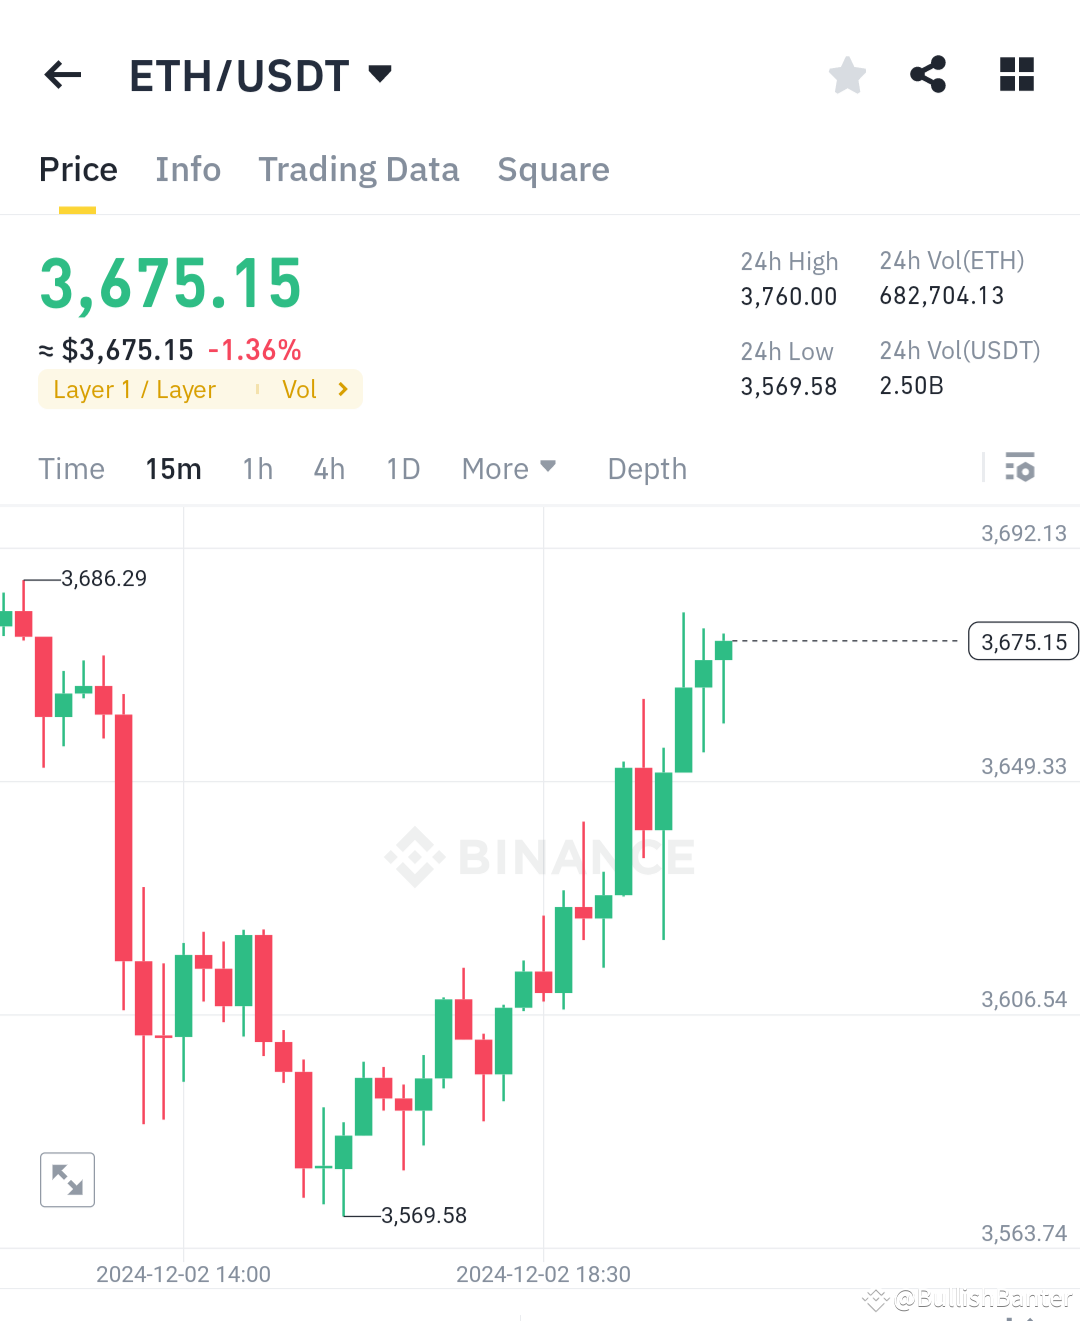
Task: Select the 1D timeframe
Action: [x=403, y=468]
